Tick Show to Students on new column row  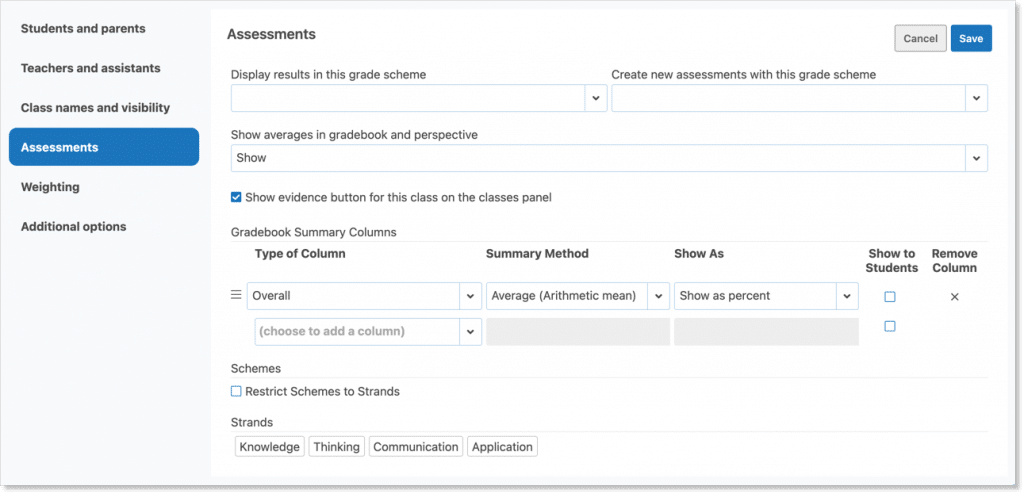[890, 326]
